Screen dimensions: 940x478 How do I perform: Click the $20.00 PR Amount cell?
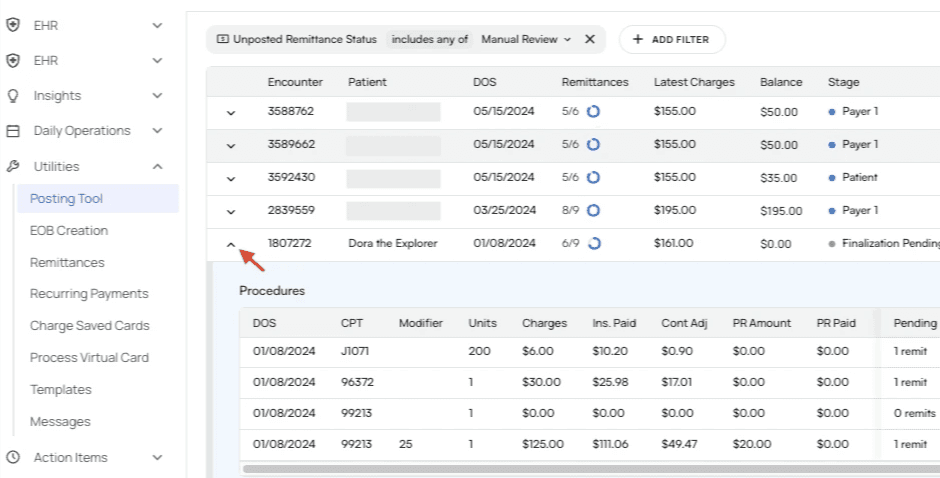[752, 444]
